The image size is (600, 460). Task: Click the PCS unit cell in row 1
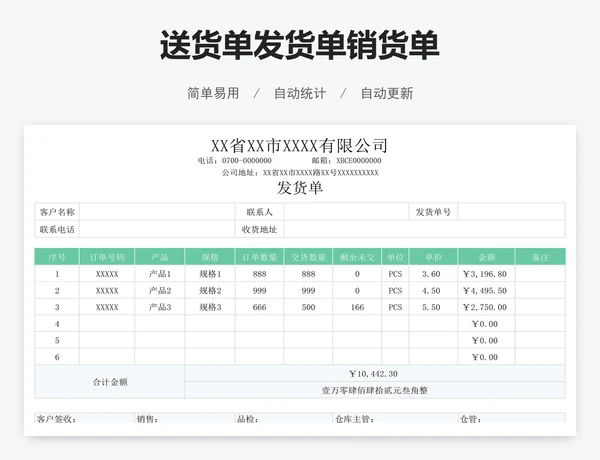pos(395,274)
